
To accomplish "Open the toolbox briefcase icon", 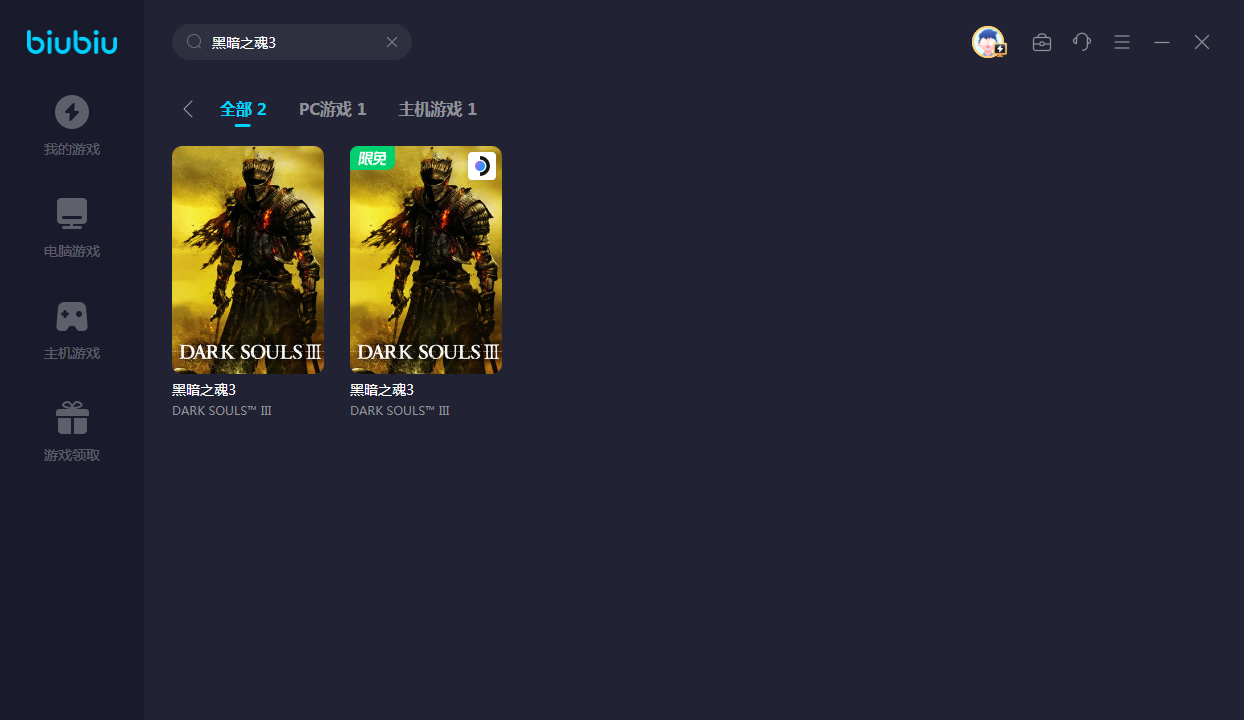I will 1042,42.
